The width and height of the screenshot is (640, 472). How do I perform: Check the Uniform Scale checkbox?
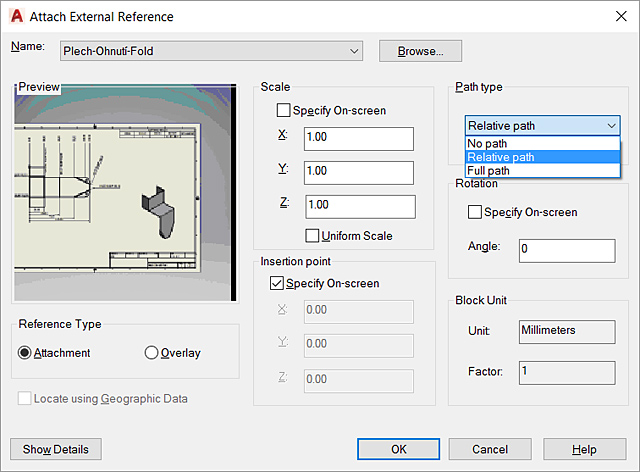coord(312,236)
